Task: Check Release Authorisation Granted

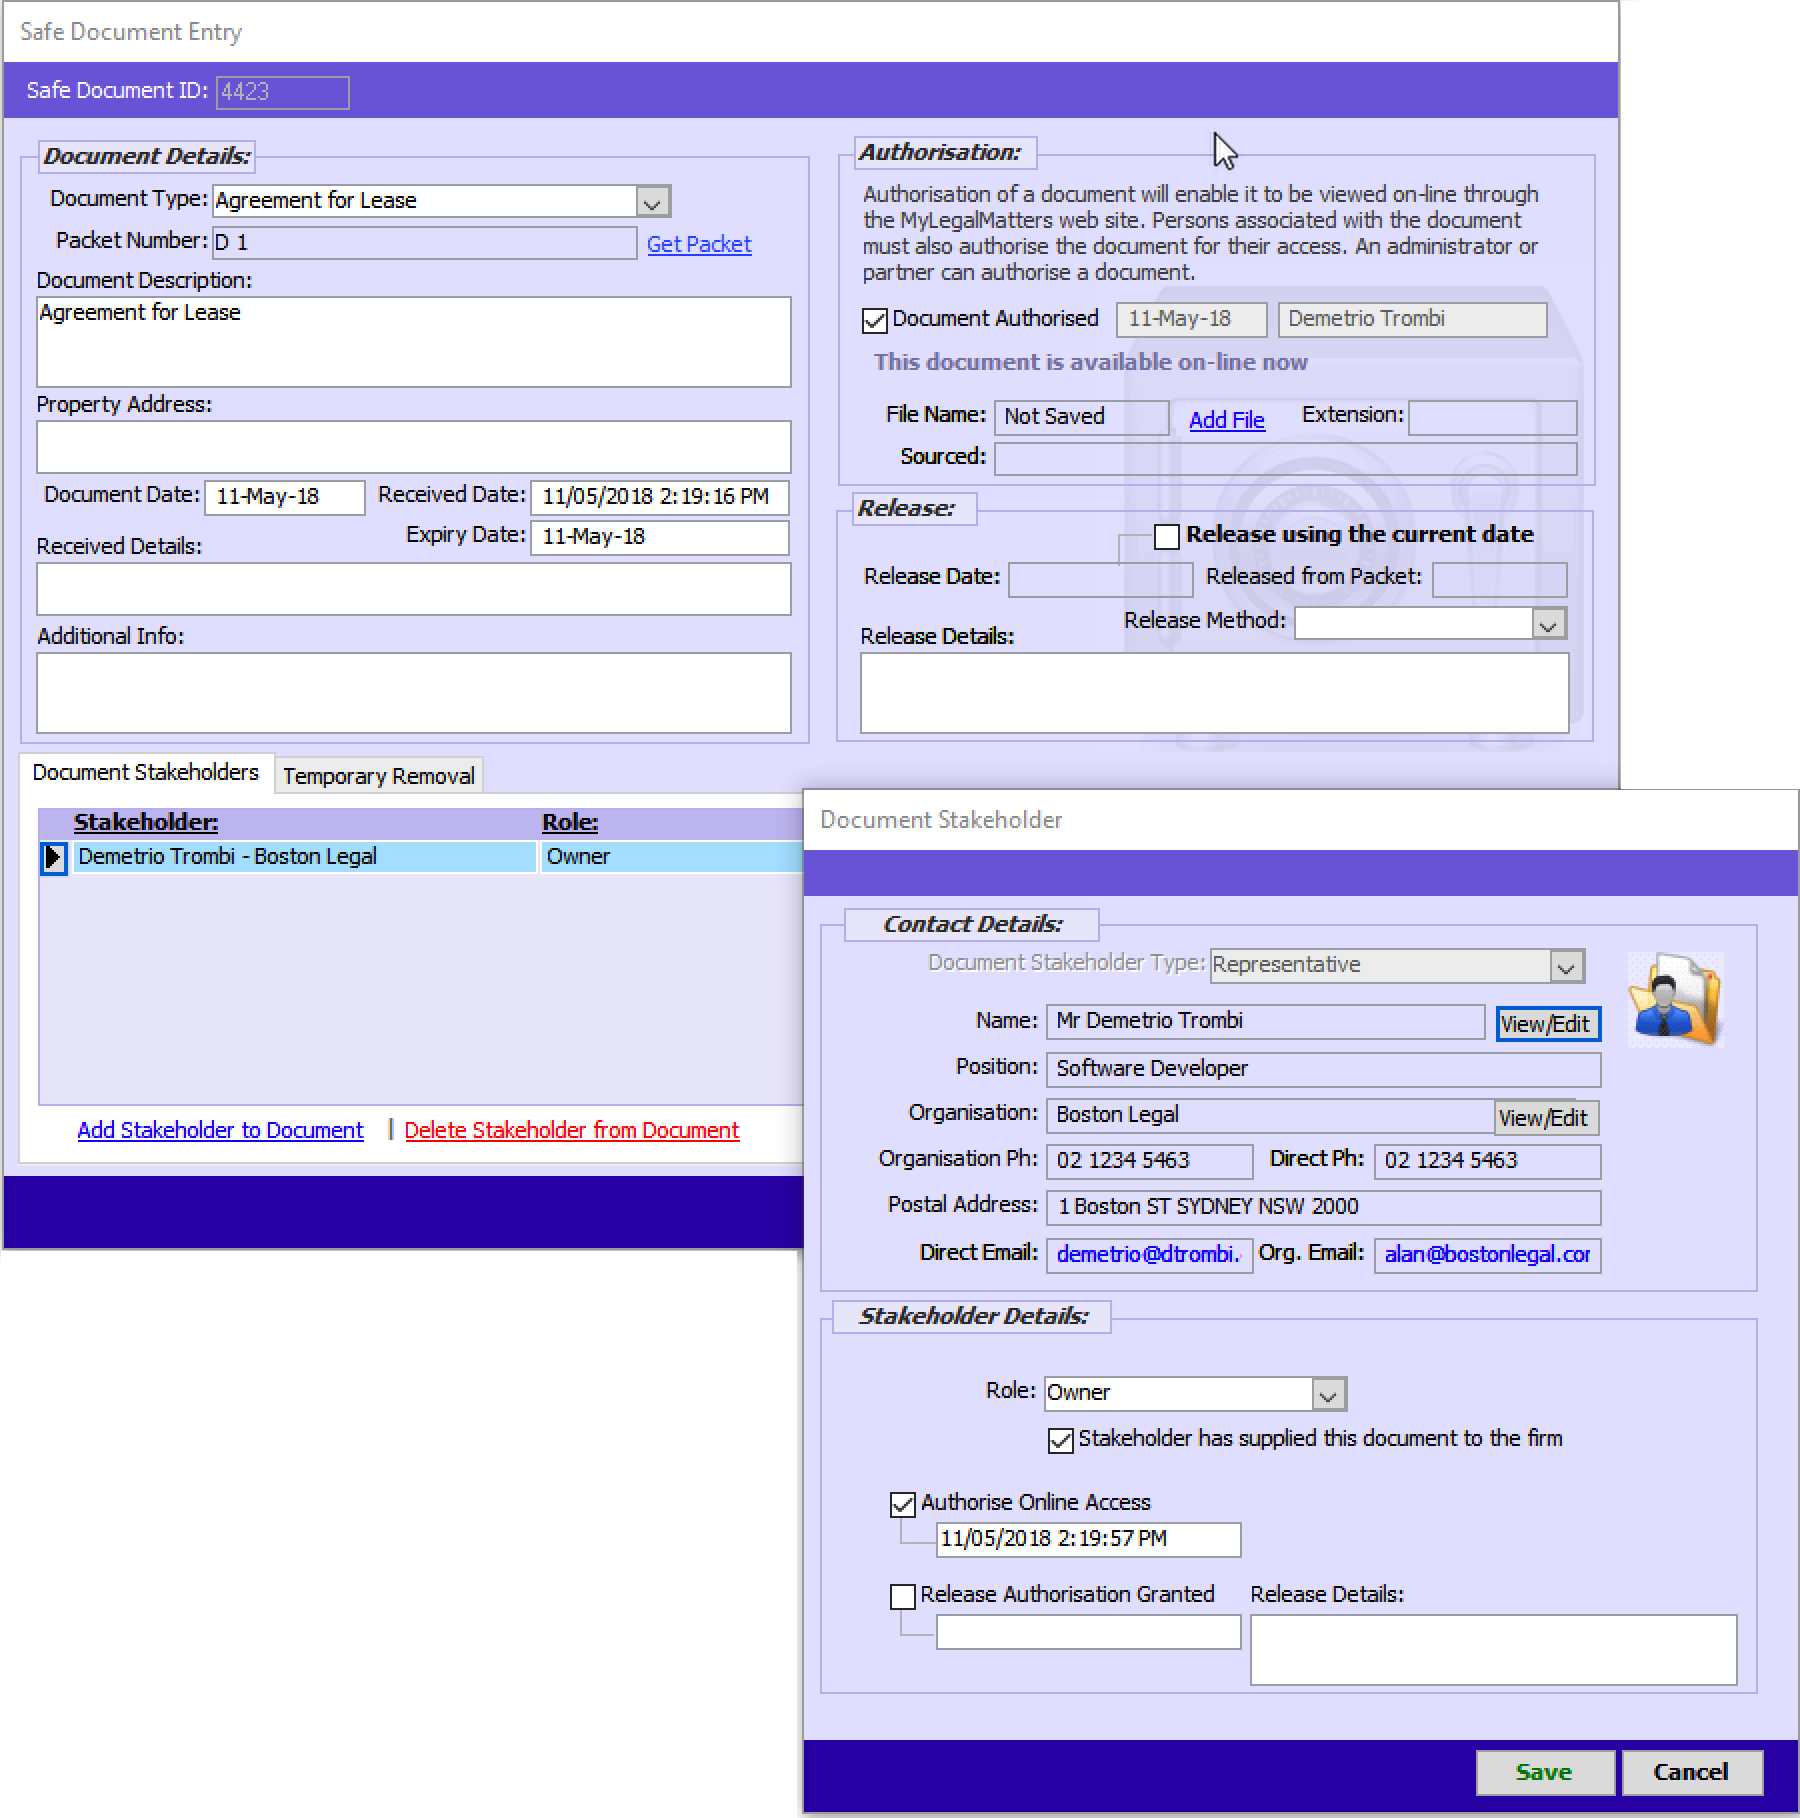Action: pos(902,1596)
